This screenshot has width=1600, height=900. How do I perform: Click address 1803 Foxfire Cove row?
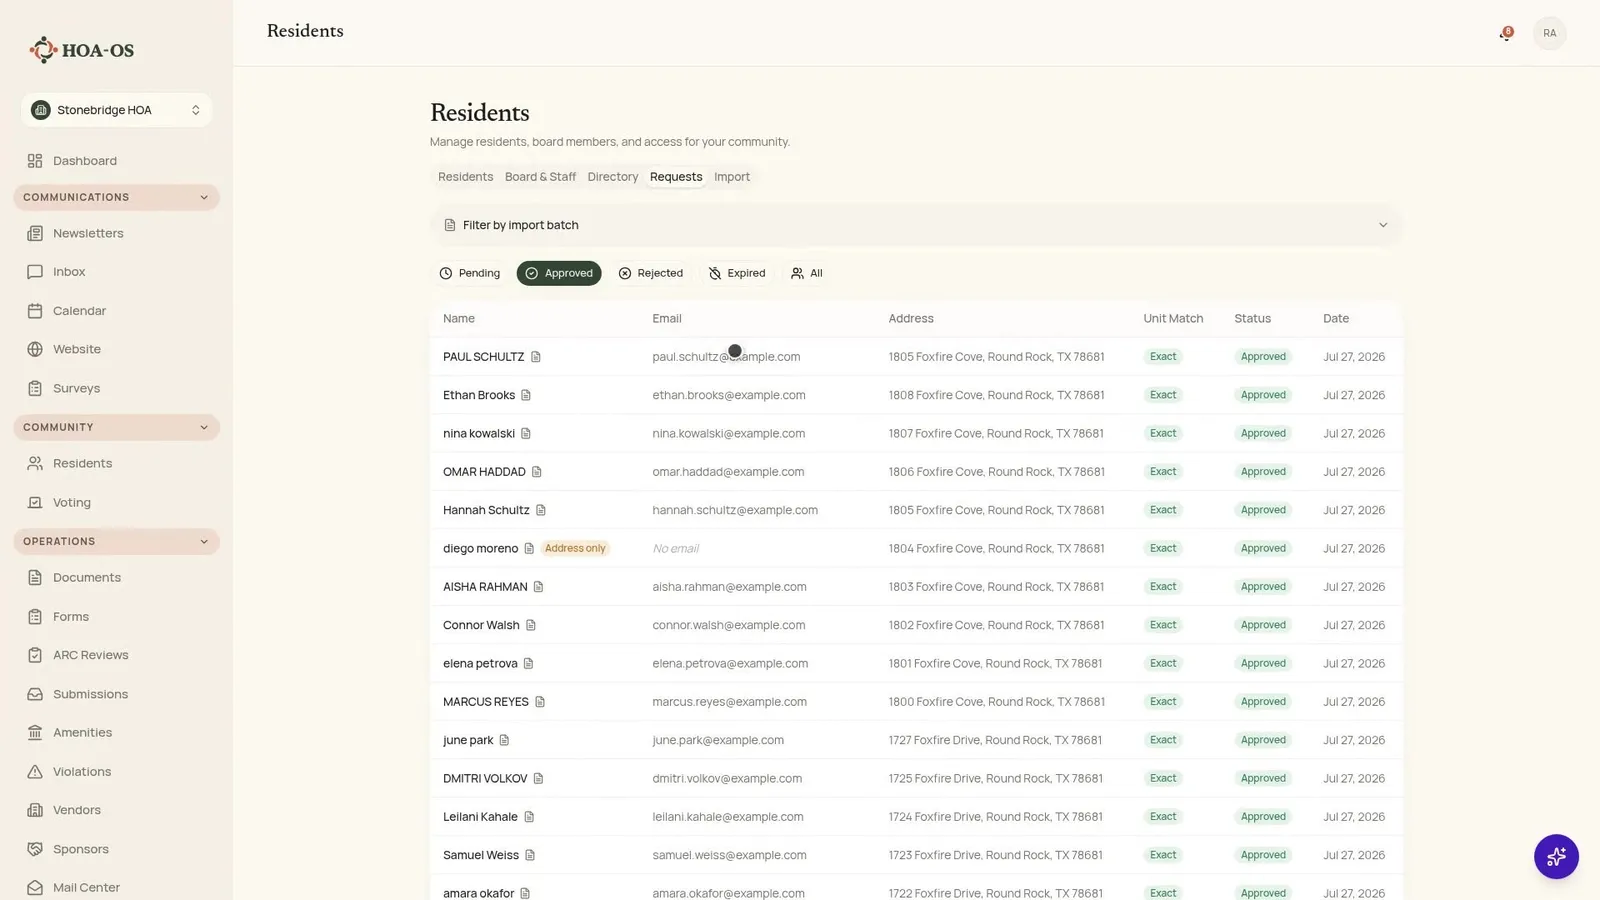click(996, 587)
